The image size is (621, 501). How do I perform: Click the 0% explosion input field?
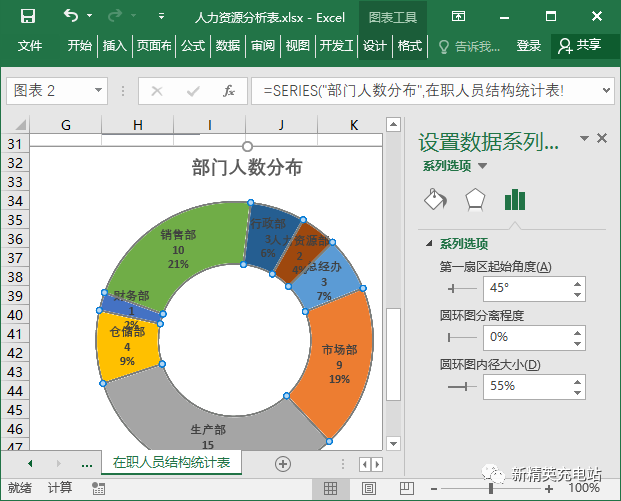[x=527, y=337]
